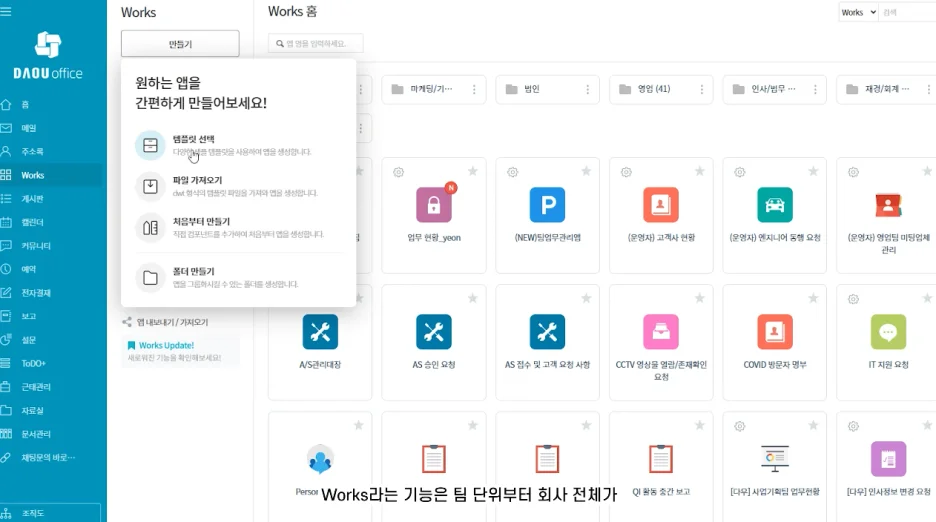
Task: Choose 템플릿 선택 option
Action: coord(239,145)
